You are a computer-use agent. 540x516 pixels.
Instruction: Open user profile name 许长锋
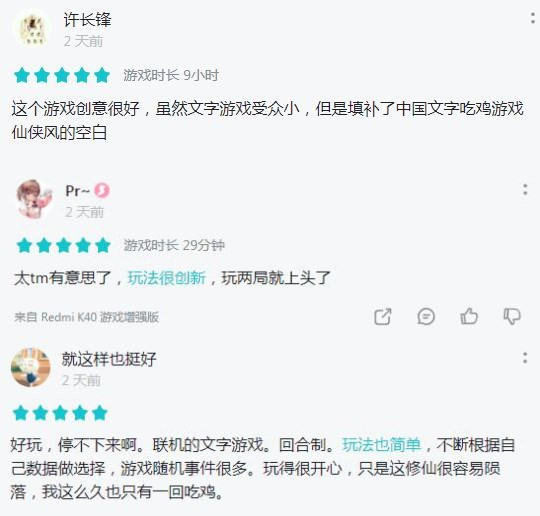click(87, 19)
